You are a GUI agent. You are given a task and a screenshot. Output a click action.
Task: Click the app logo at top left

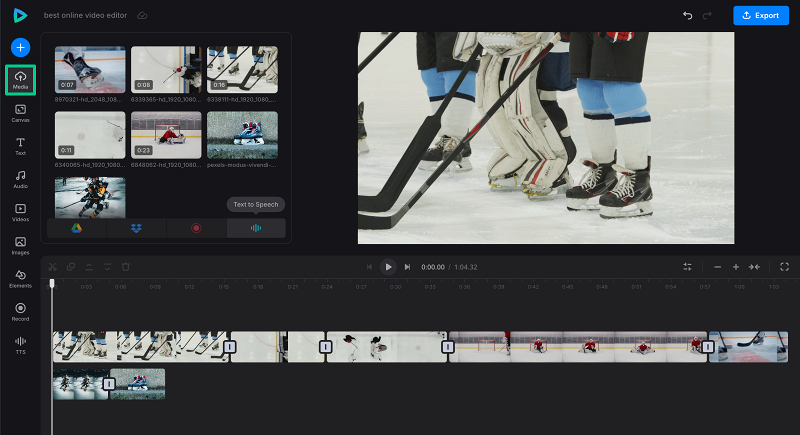pos(20,15)
